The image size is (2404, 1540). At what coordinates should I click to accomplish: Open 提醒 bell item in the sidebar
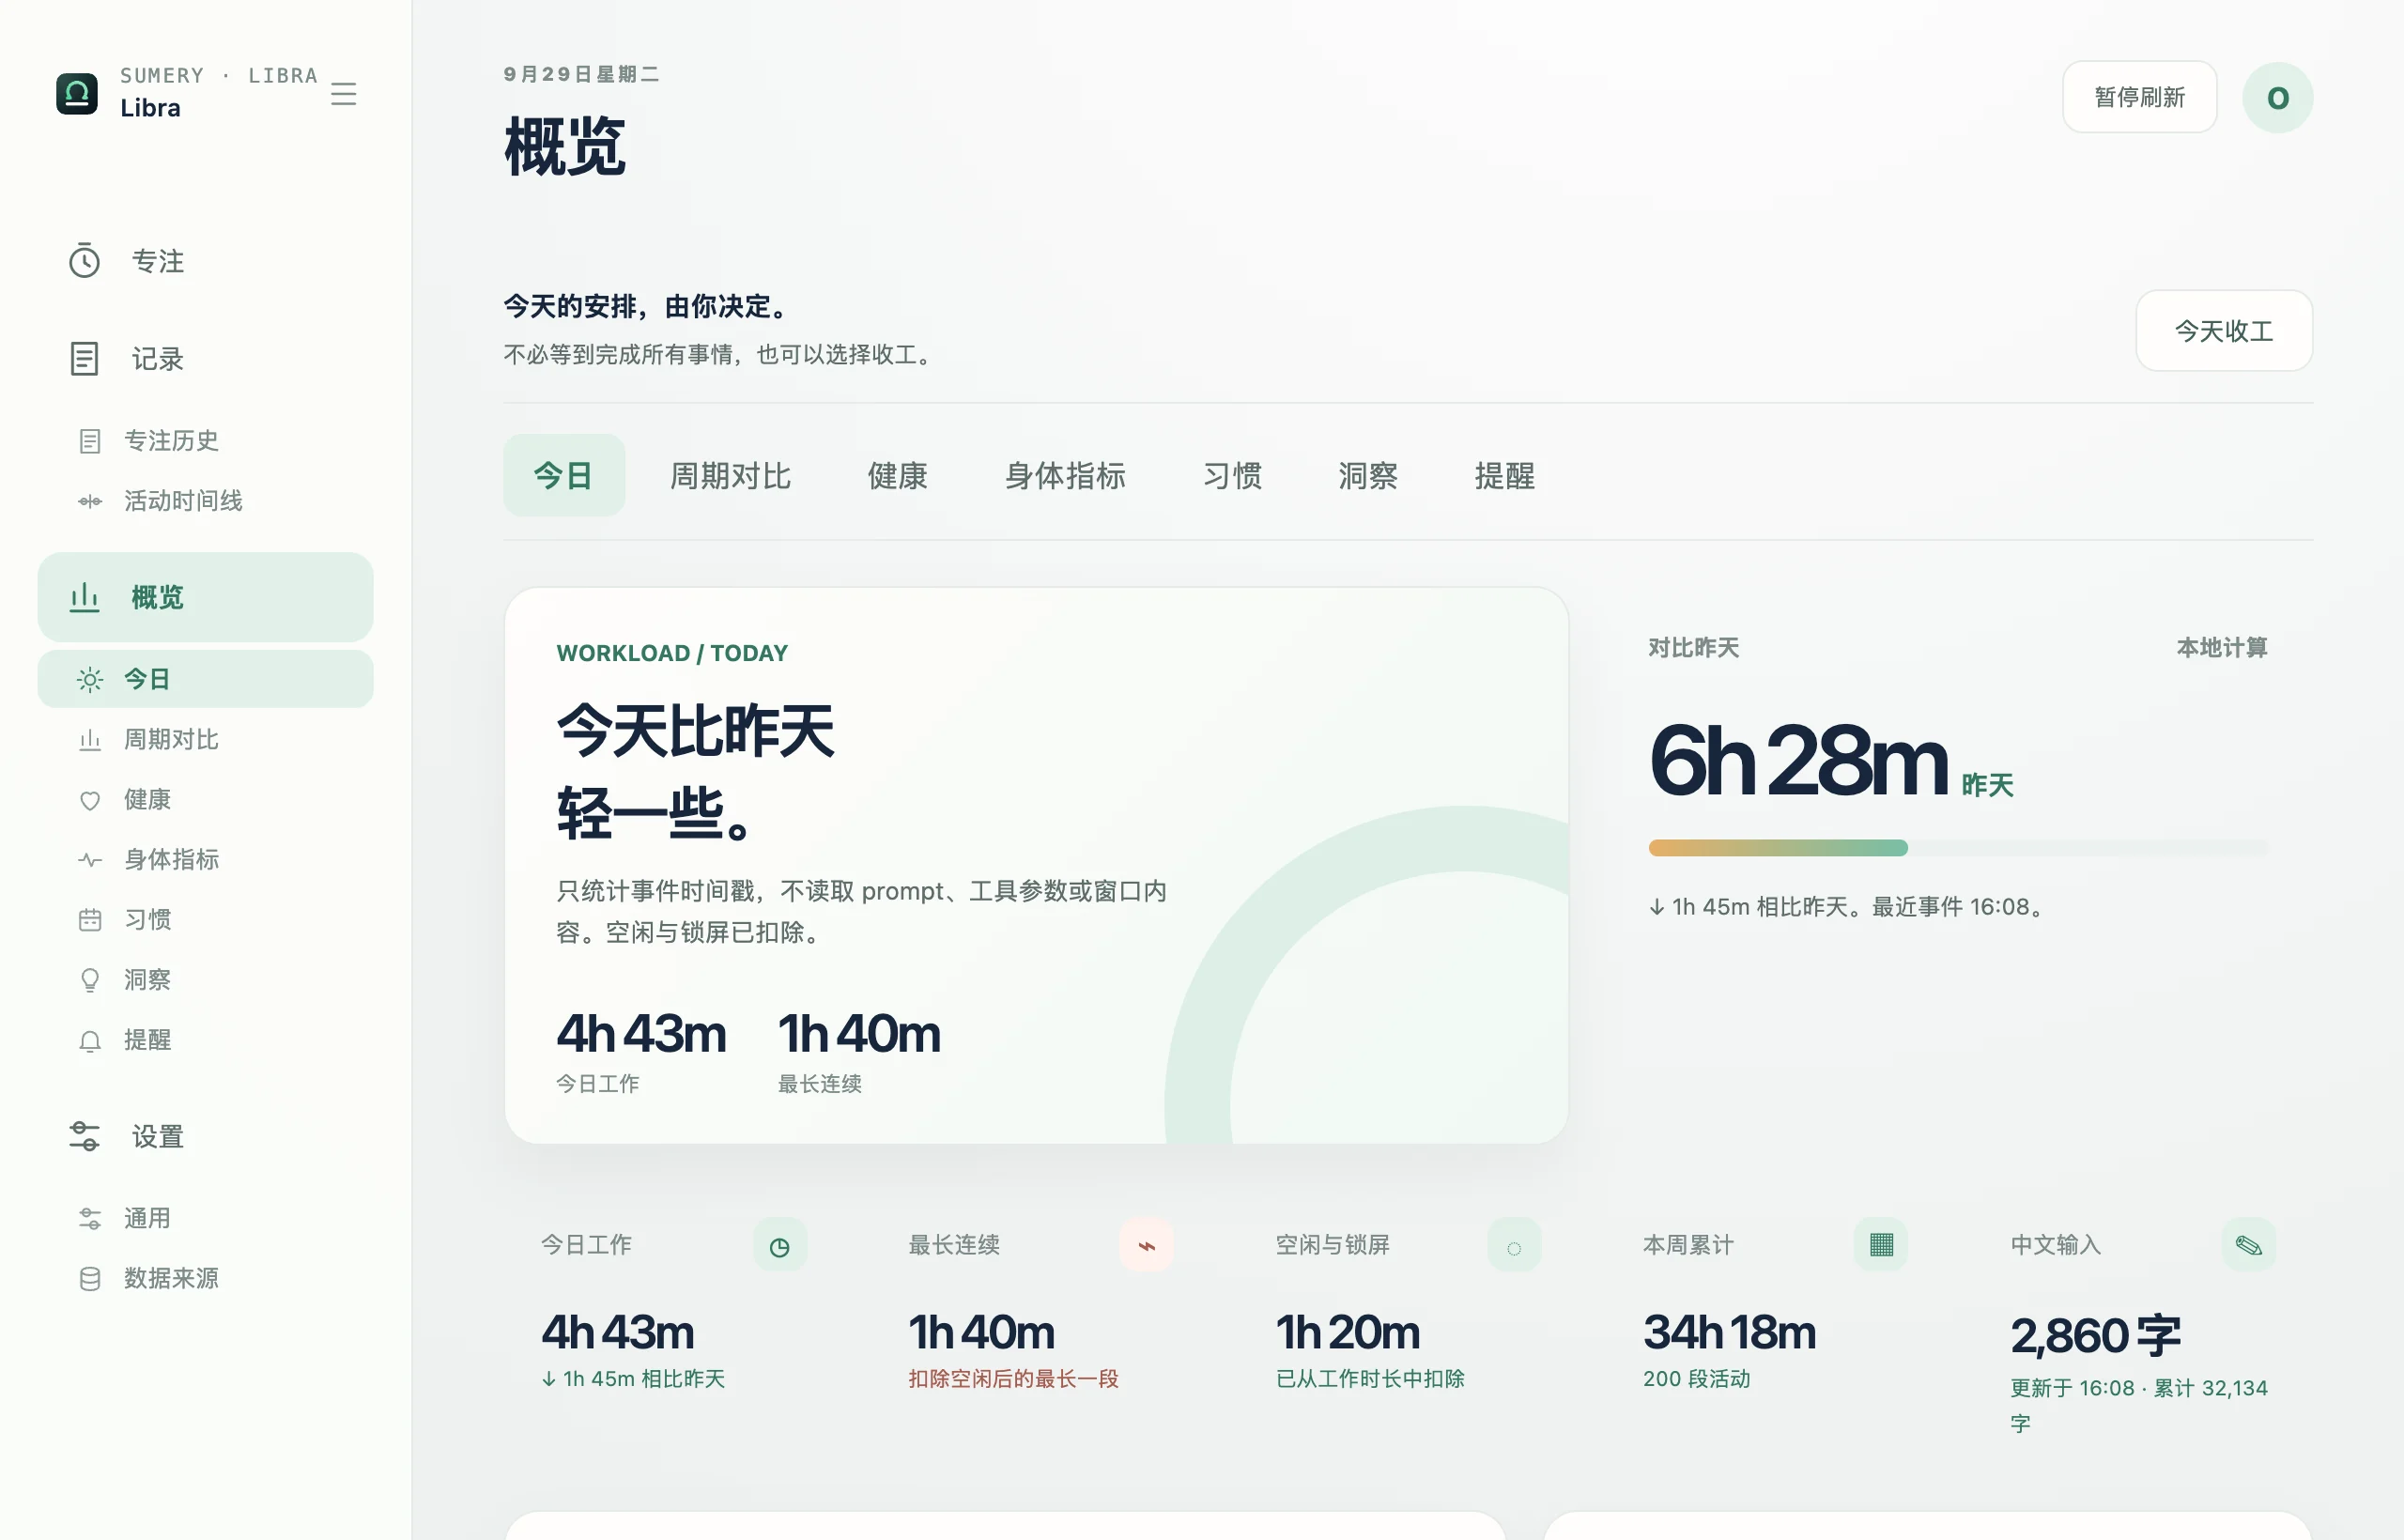pos(205,1040)
